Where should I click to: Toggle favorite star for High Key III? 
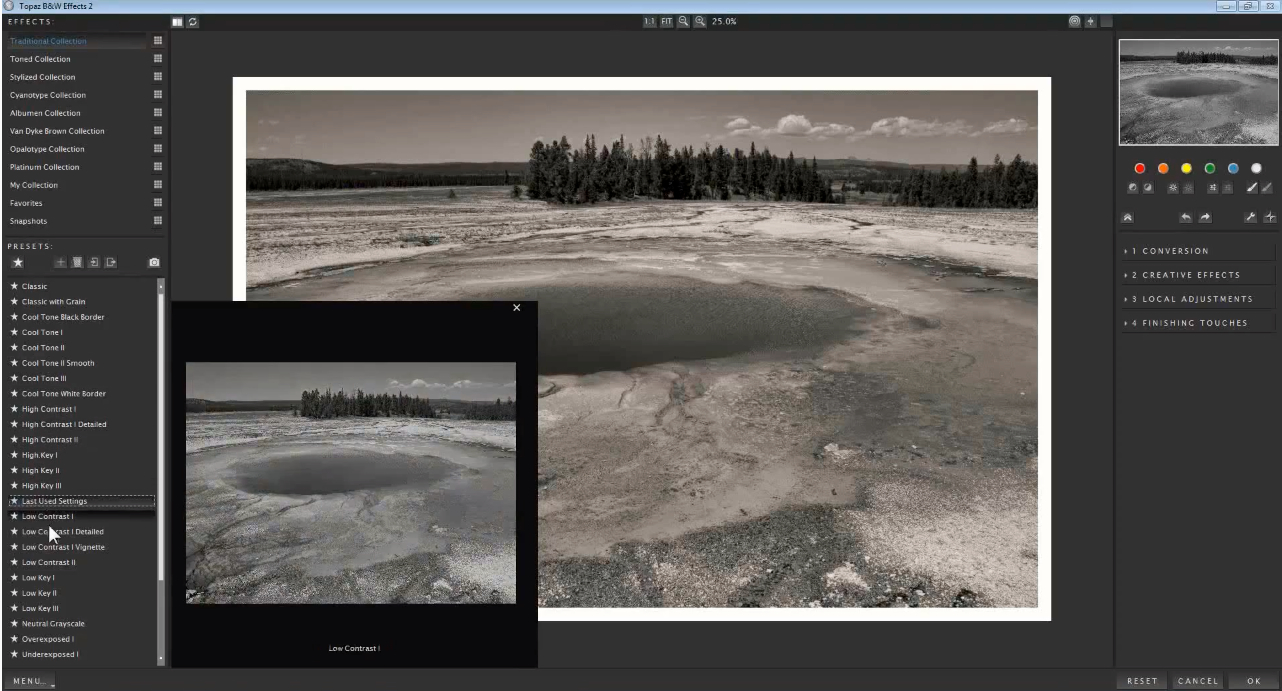[14, 485]
